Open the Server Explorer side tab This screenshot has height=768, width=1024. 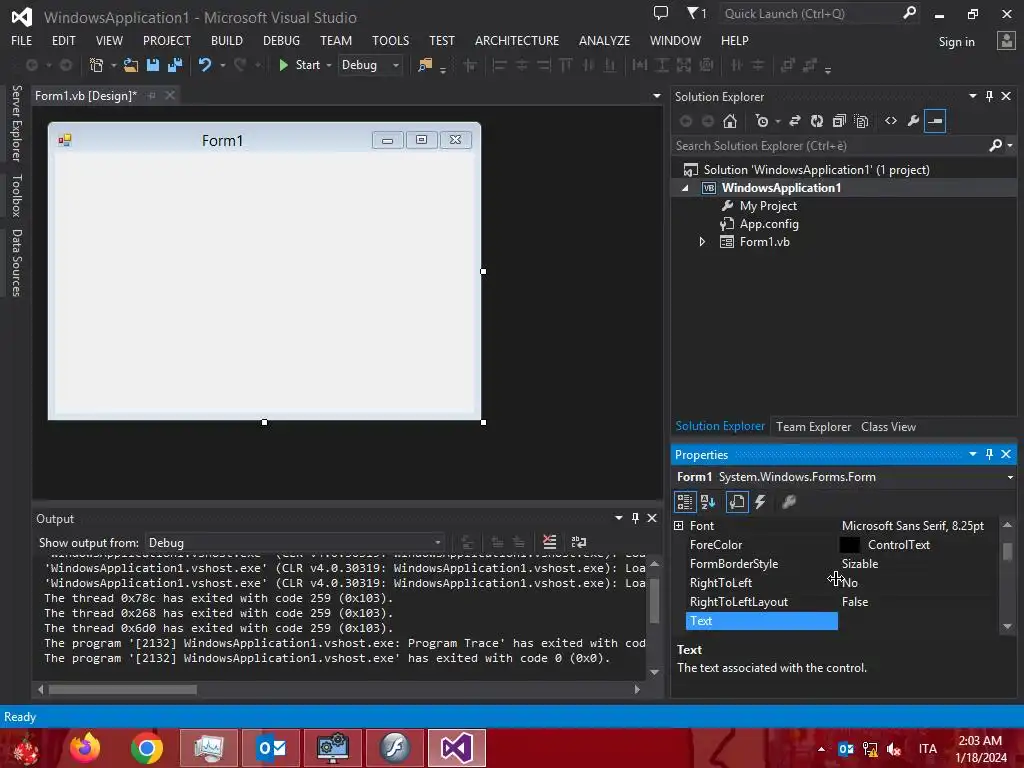click(x=16, y=123)
